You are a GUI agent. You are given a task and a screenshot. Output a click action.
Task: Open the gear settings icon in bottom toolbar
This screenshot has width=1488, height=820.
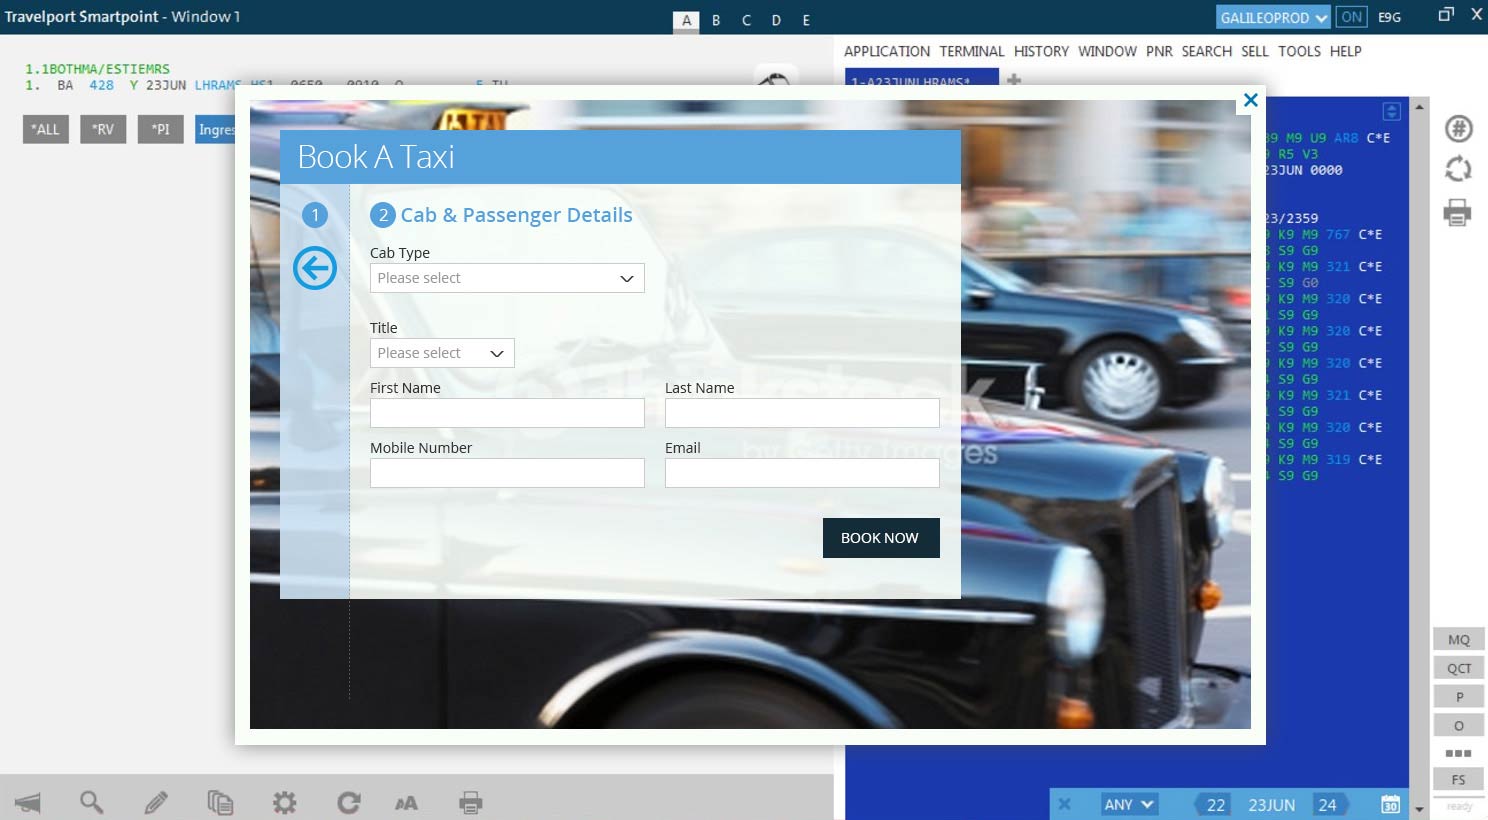pos(285,802)
